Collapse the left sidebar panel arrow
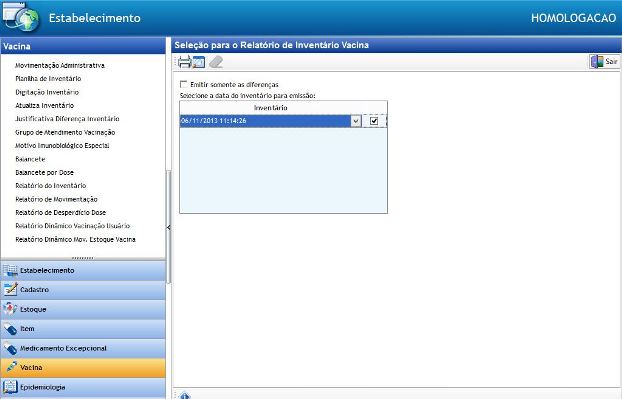 click(x=169, y=227)
